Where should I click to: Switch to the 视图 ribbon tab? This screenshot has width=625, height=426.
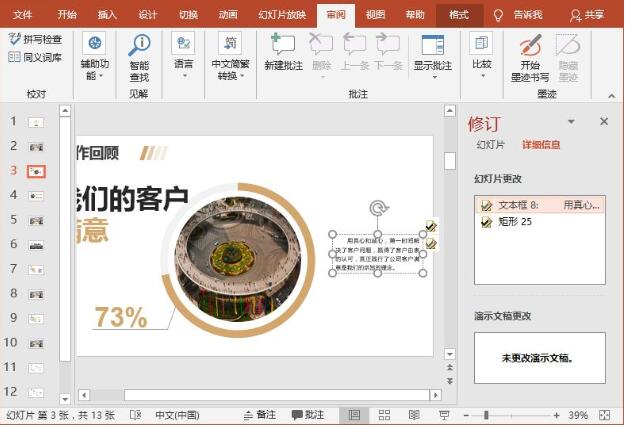(375, 15)
